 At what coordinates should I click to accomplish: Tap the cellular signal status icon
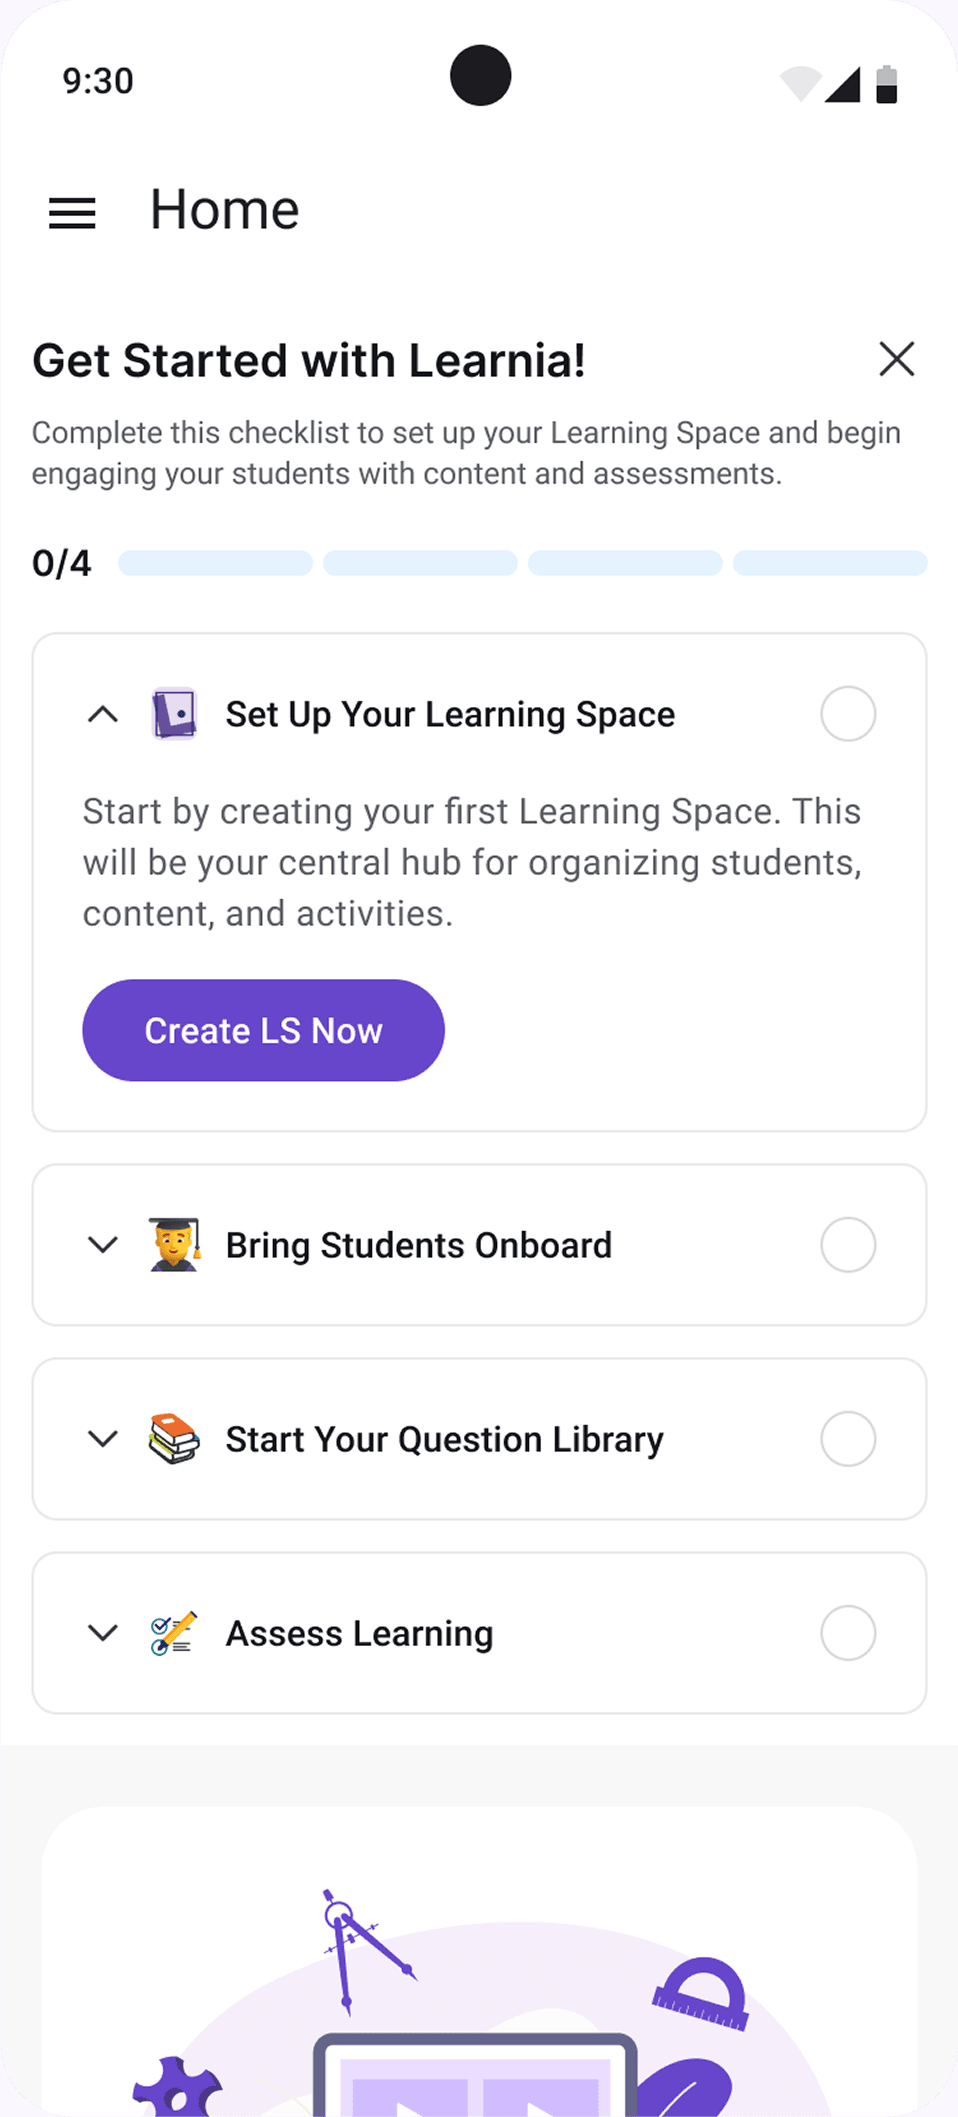(x=843, y=84)
